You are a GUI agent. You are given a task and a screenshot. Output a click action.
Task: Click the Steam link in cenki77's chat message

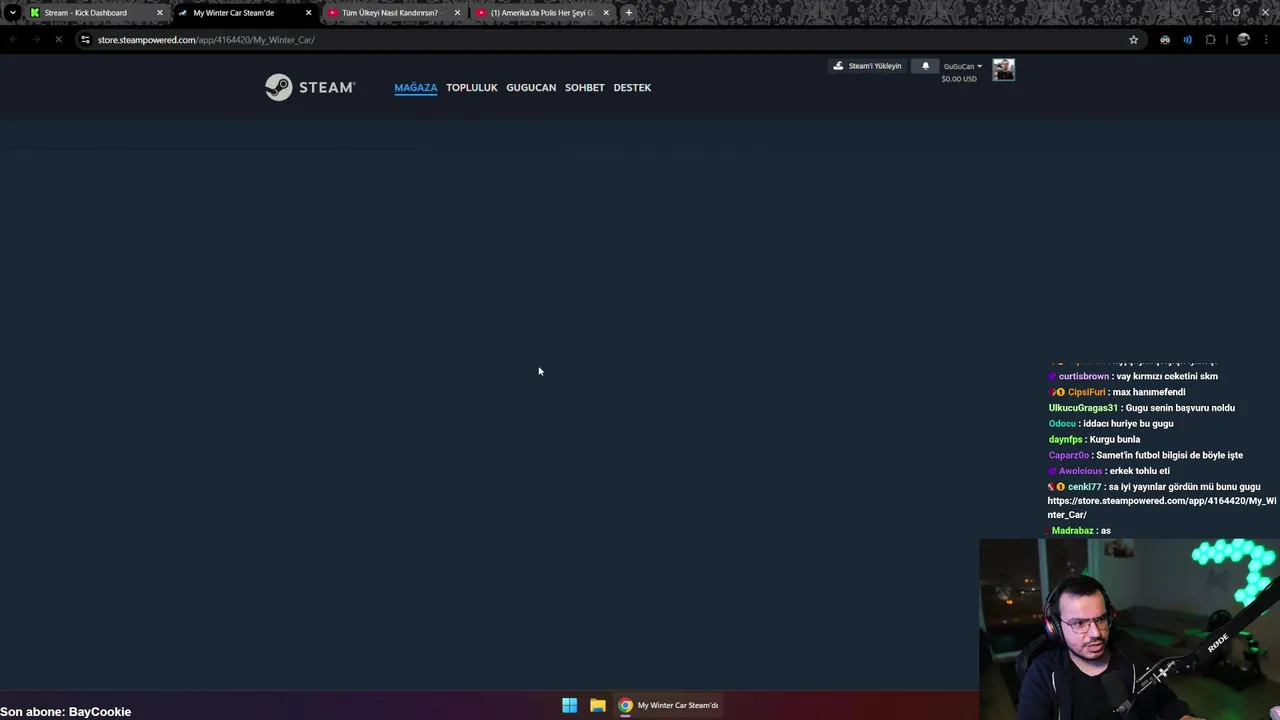(x=1162, y=507)
